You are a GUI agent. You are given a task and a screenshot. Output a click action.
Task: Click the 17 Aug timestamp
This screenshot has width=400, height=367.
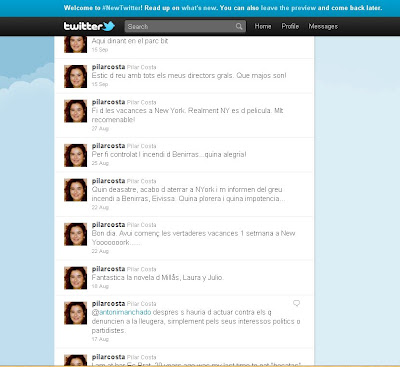(x=100, y=339)
